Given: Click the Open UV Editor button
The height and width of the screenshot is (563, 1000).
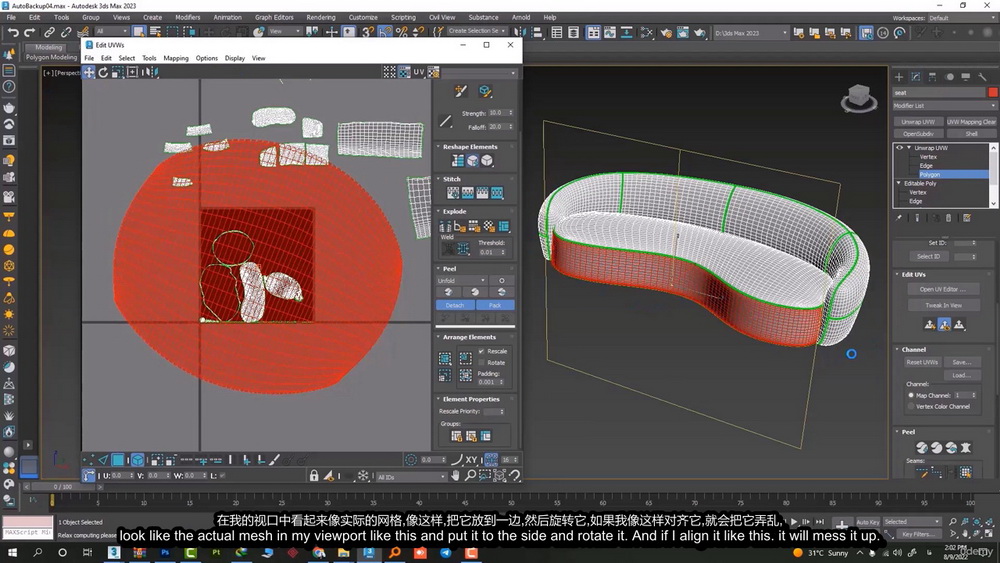Looking at the screenshot, I should click(943, 289).
